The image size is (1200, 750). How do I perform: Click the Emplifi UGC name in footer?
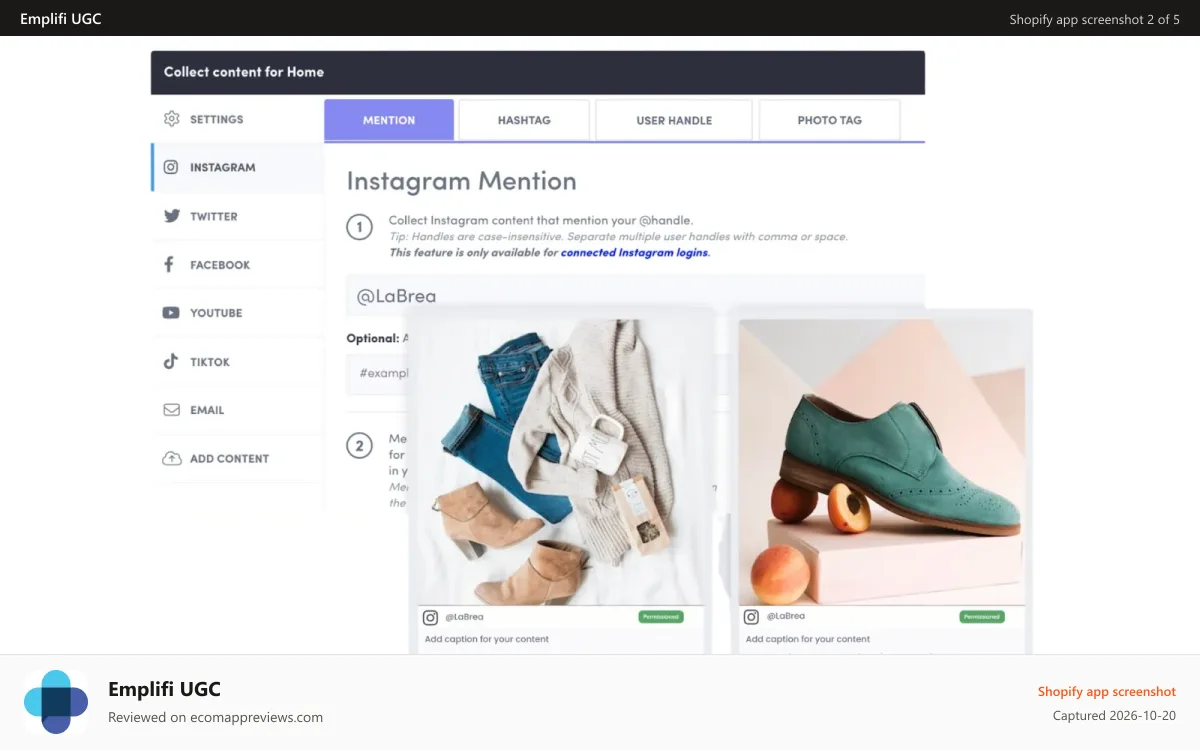point(164,689)
